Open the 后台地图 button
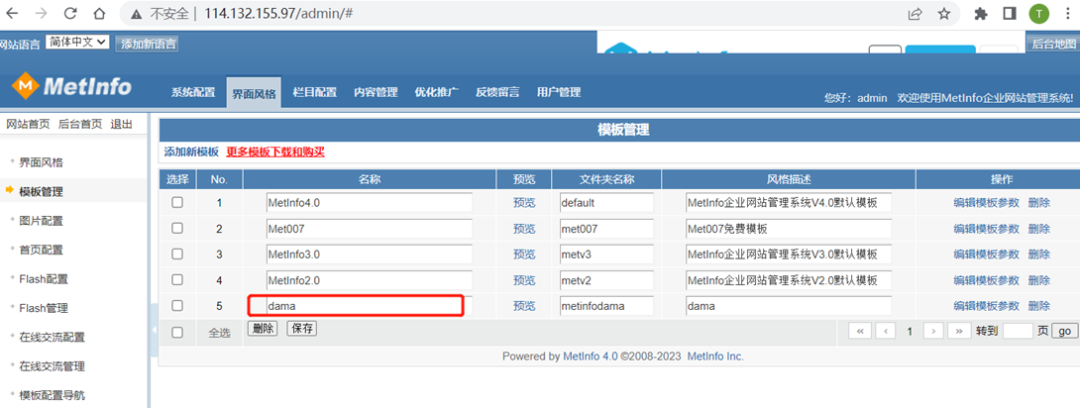 pos(1053,44)
